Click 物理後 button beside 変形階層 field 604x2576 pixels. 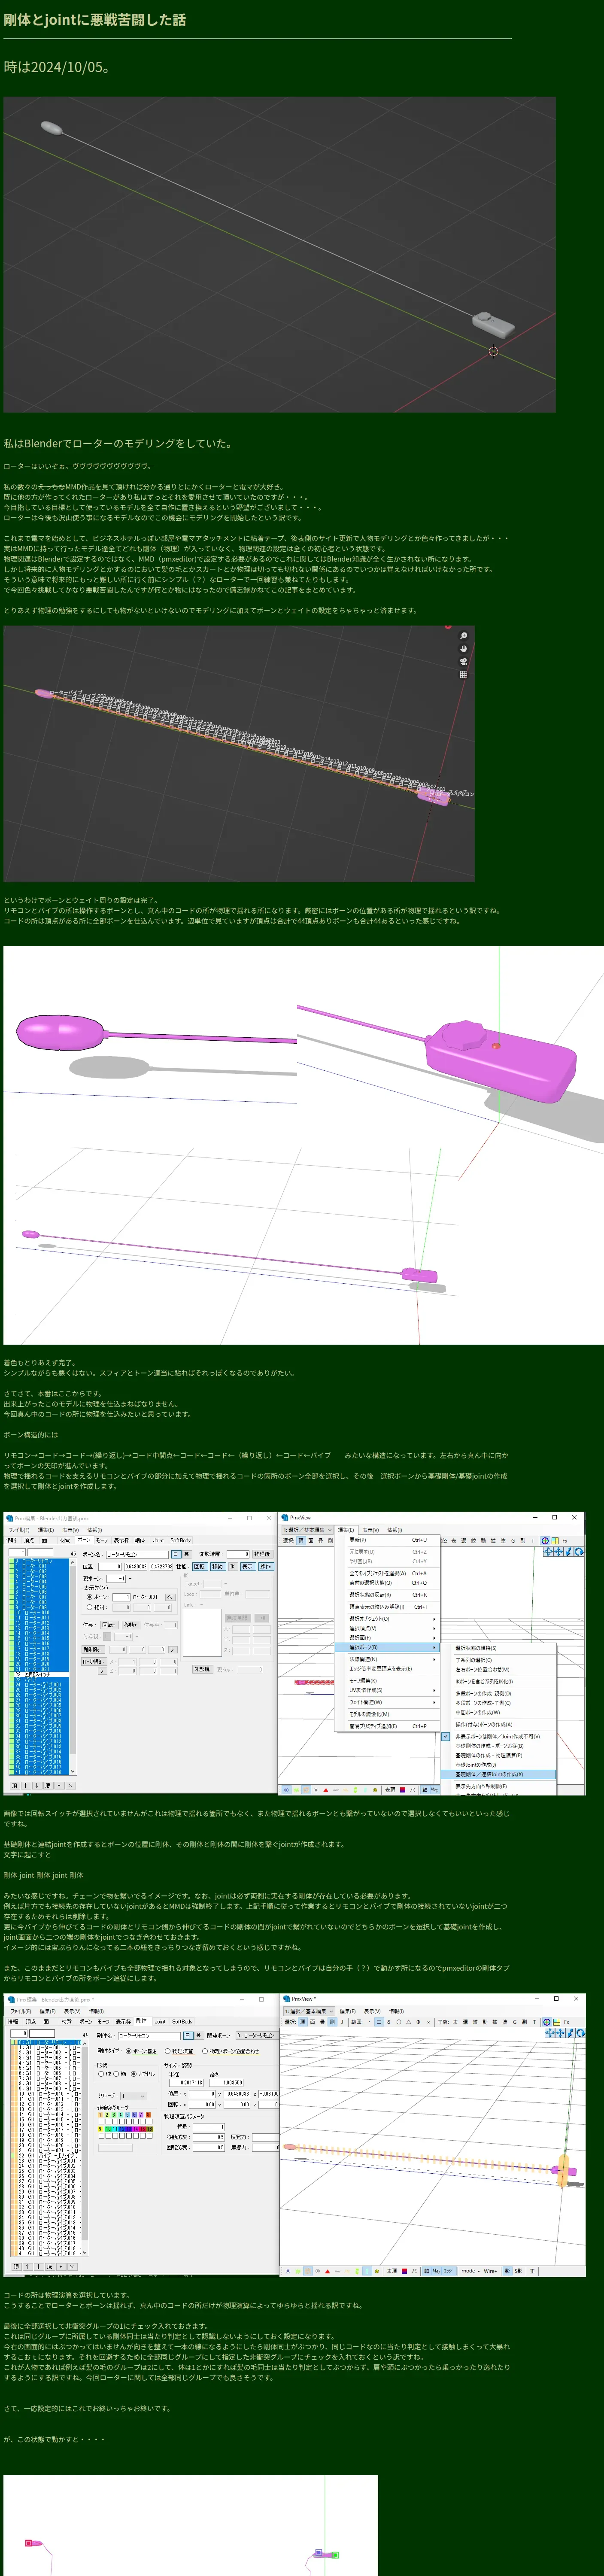[x=263, y=1554]
